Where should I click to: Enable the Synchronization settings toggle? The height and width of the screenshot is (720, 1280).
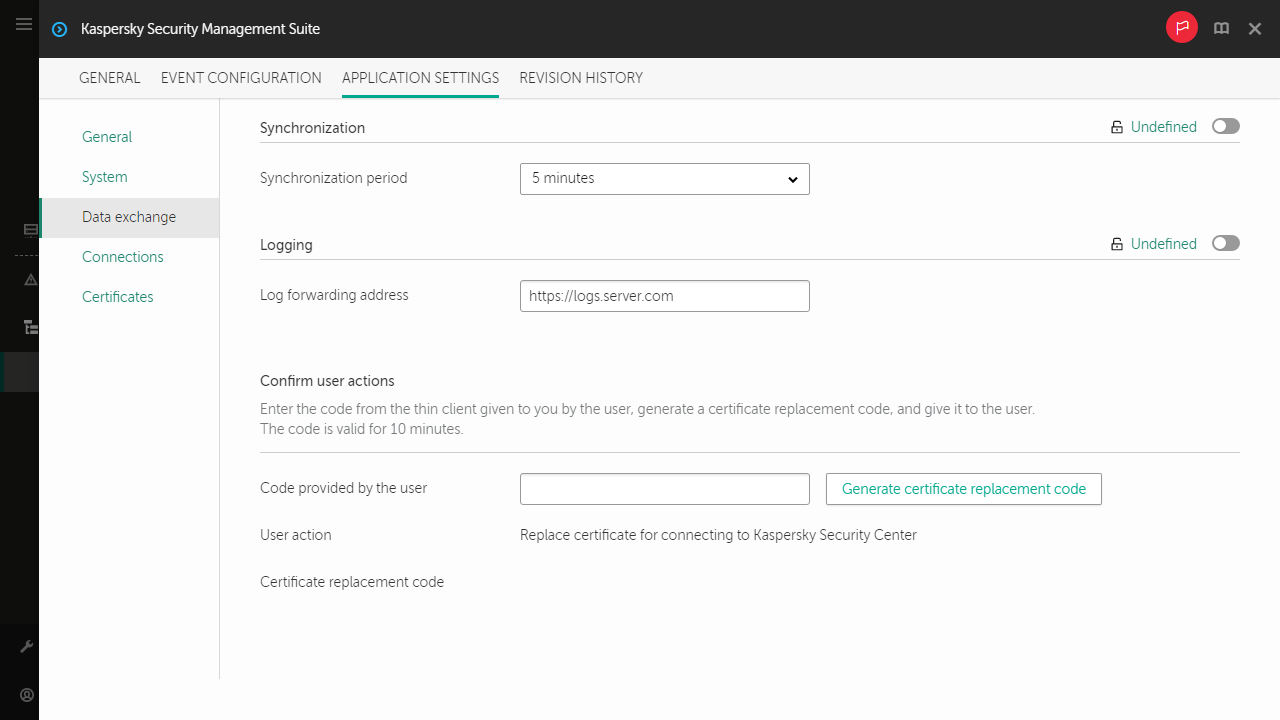(1225, 126)
